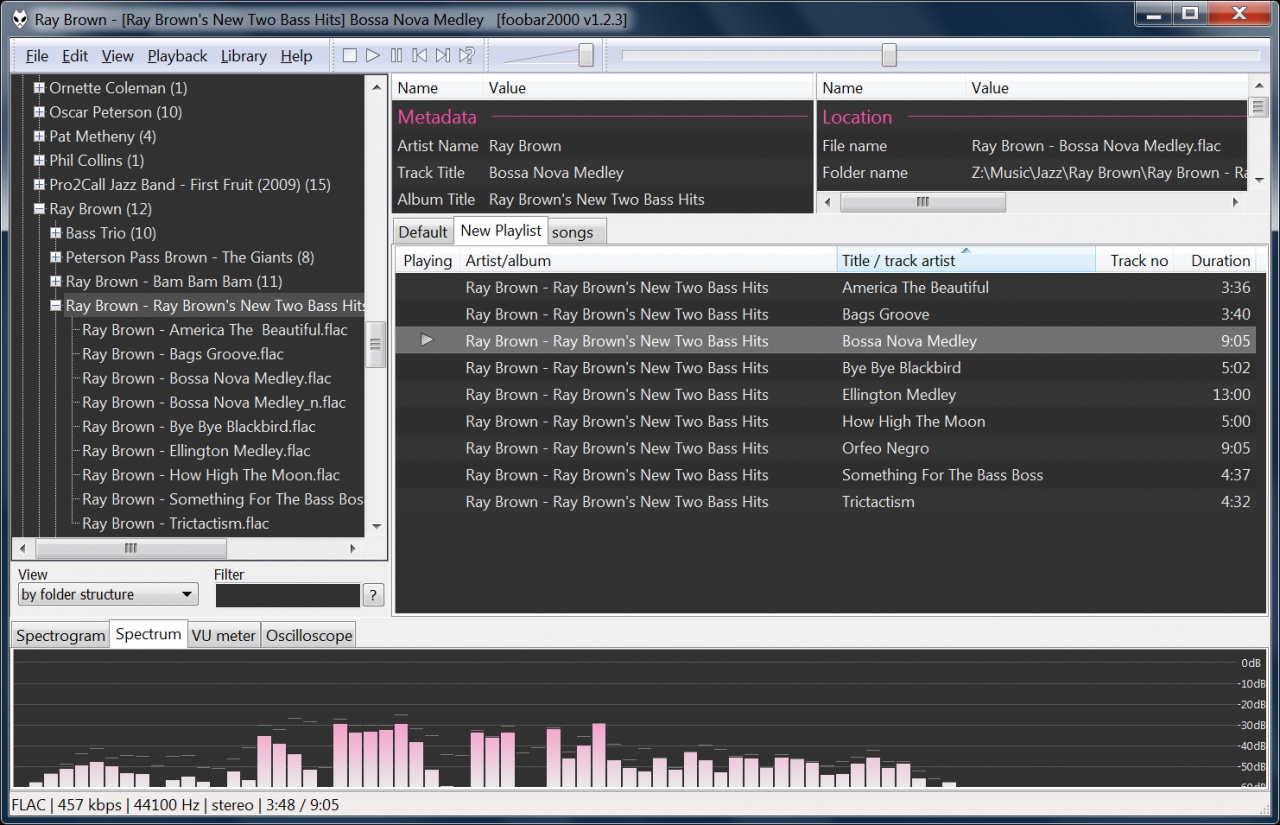Click the filter help question mark button

coord(373,596)
